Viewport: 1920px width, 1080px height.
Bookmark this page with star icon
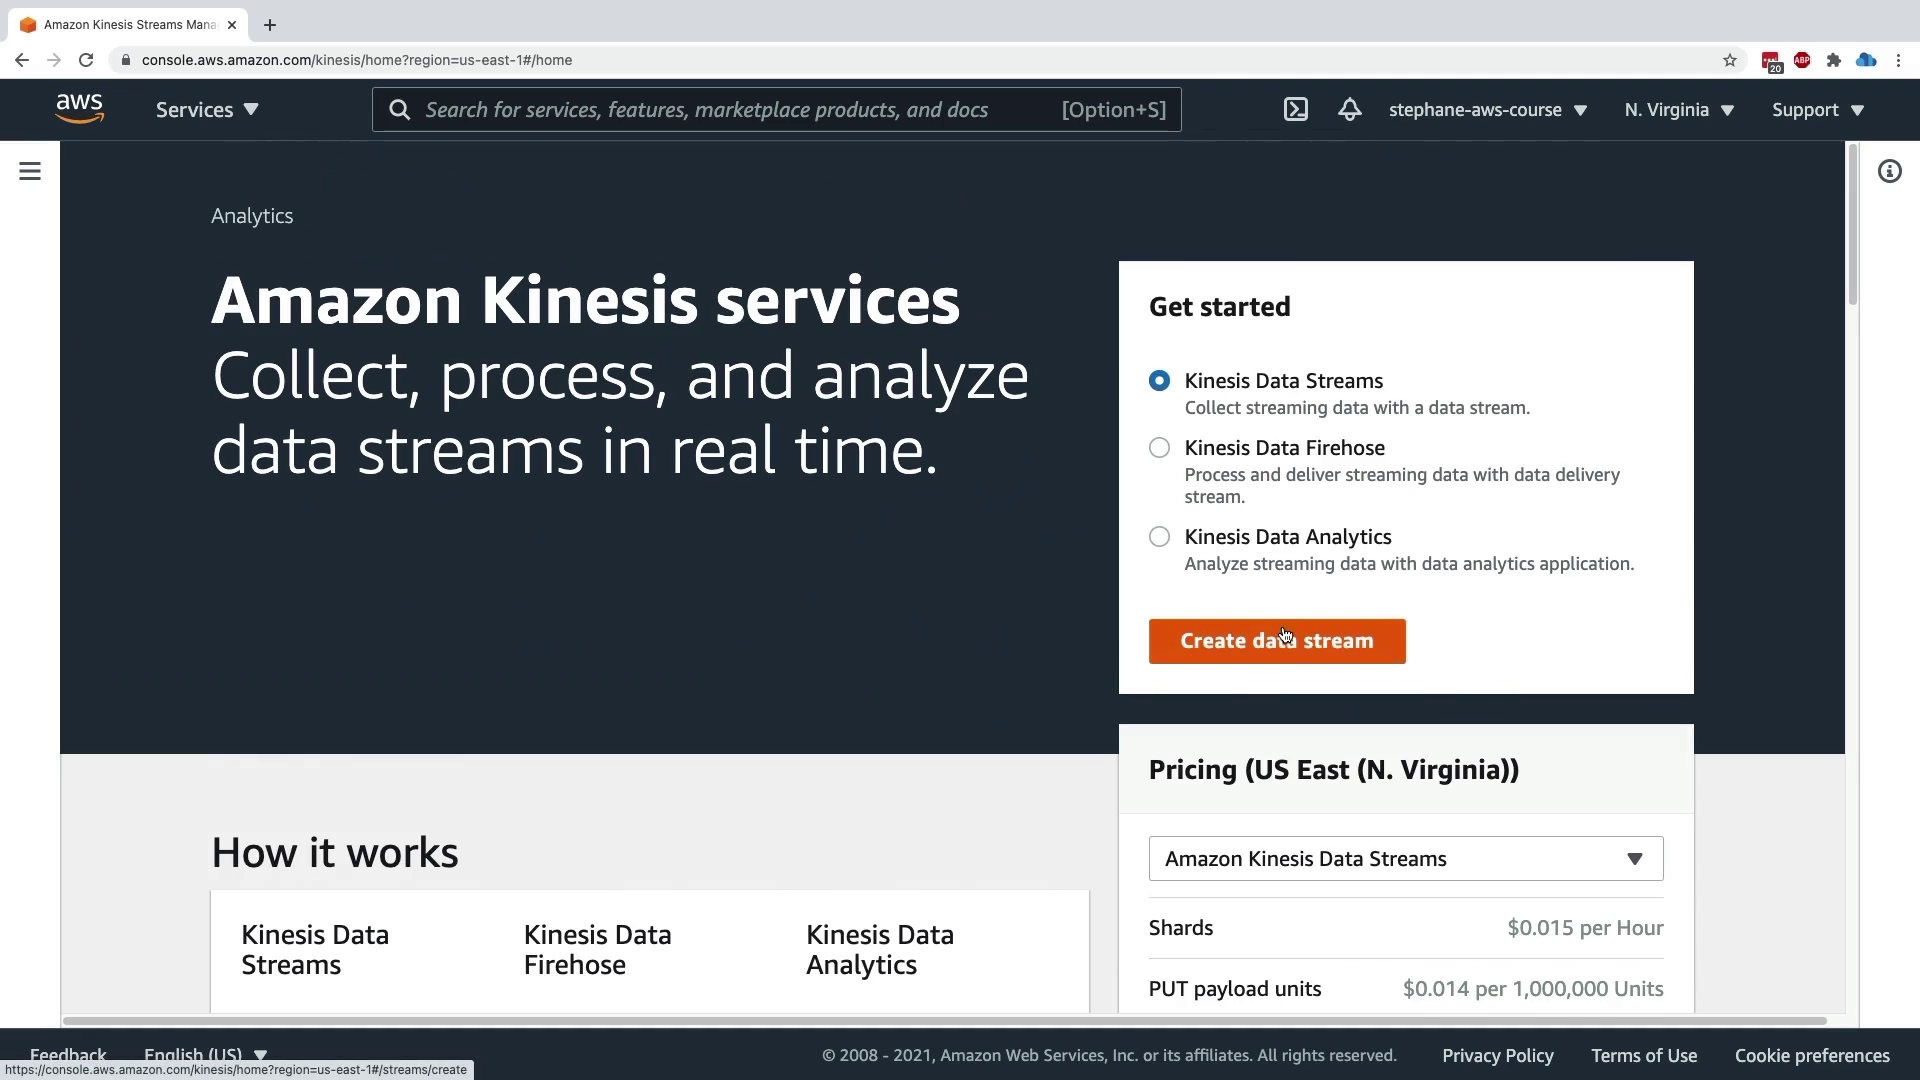pyautogui.click(x=1730, y=60)
